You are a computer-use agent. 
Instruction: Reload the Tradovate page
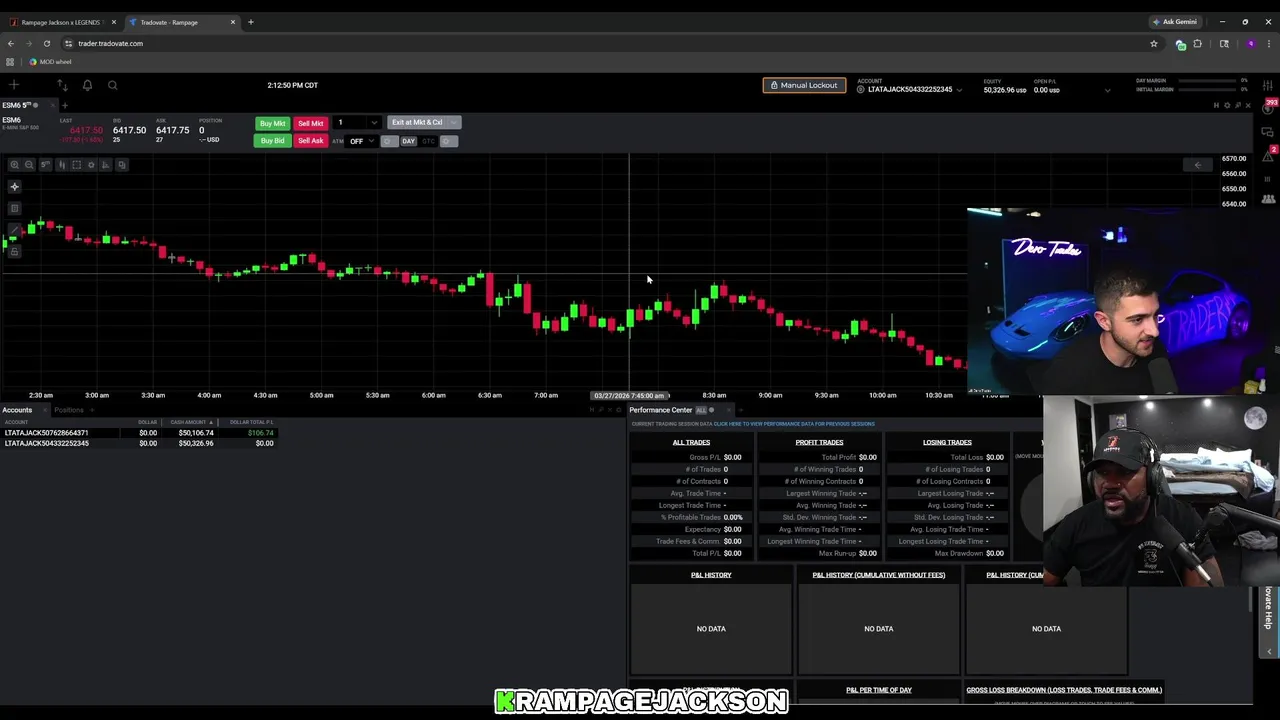(46, 43)
